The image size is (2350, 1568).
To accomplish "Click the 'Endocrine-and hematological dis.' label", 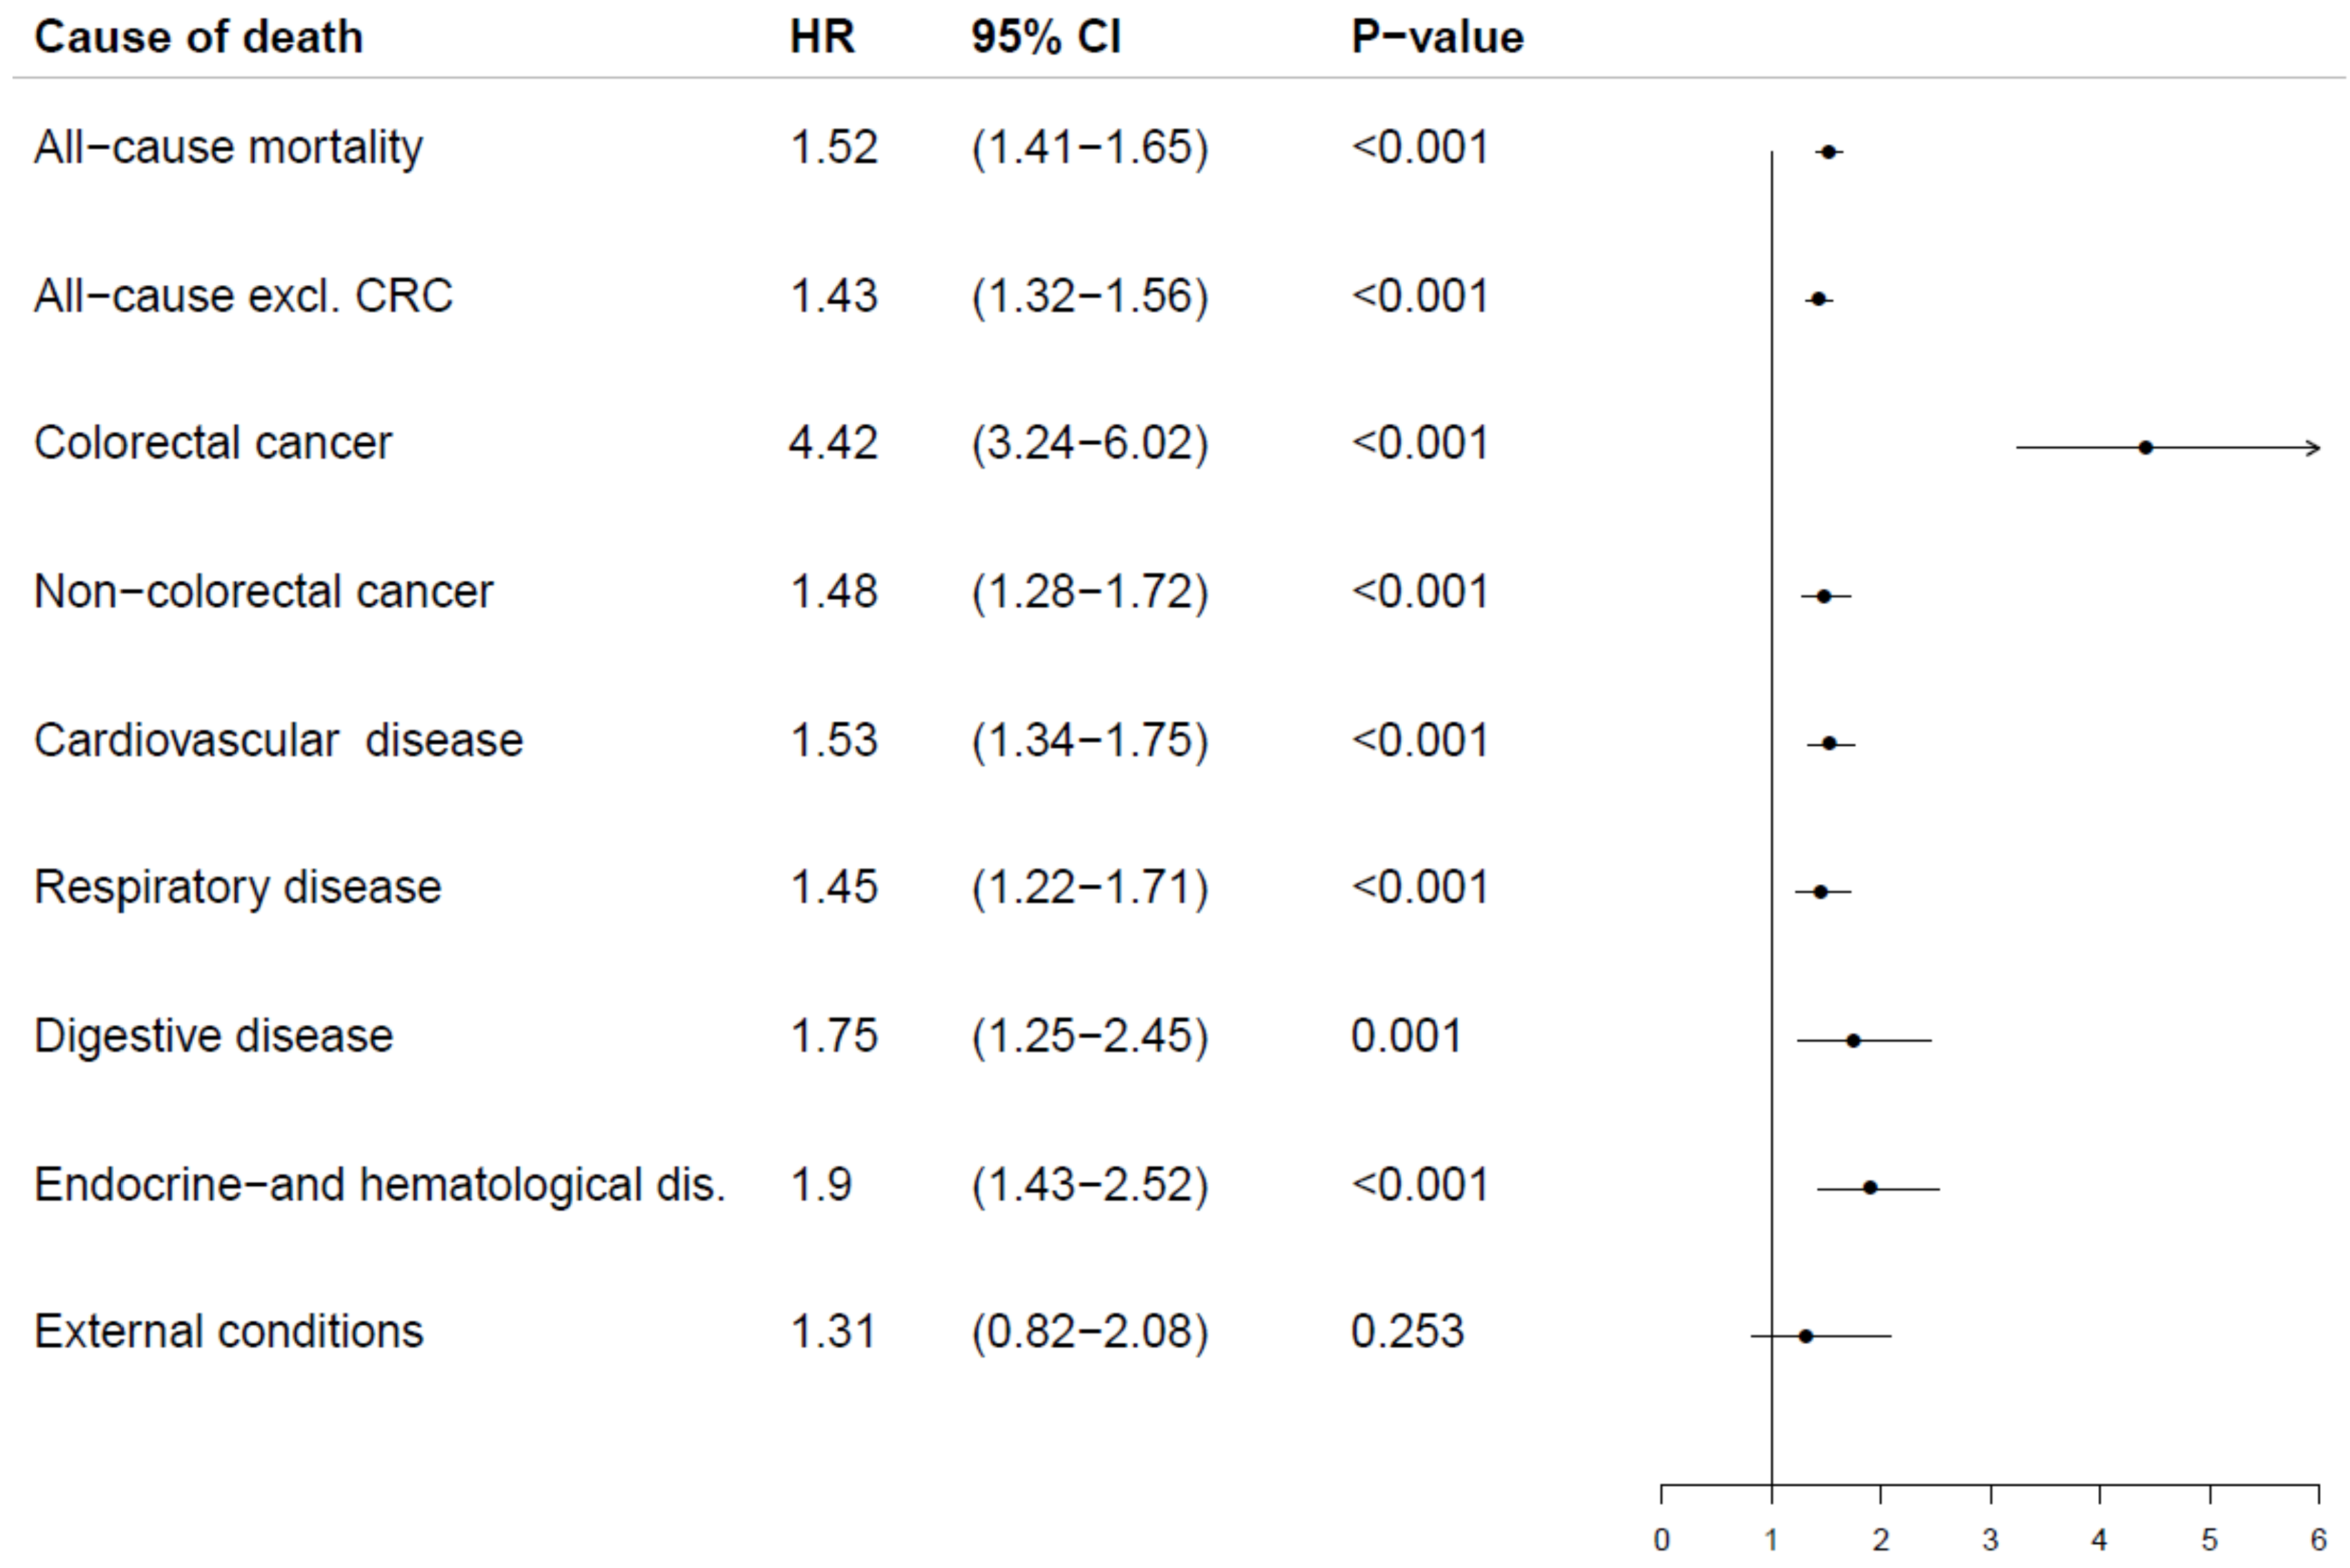I will coord(379,1185).
